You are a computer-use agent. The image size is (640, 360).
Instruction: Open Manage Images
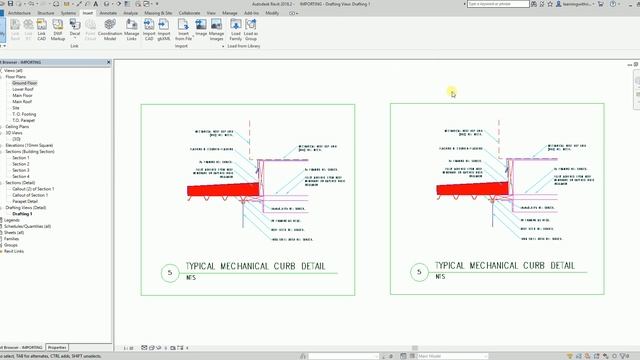(x=216, y=30)
